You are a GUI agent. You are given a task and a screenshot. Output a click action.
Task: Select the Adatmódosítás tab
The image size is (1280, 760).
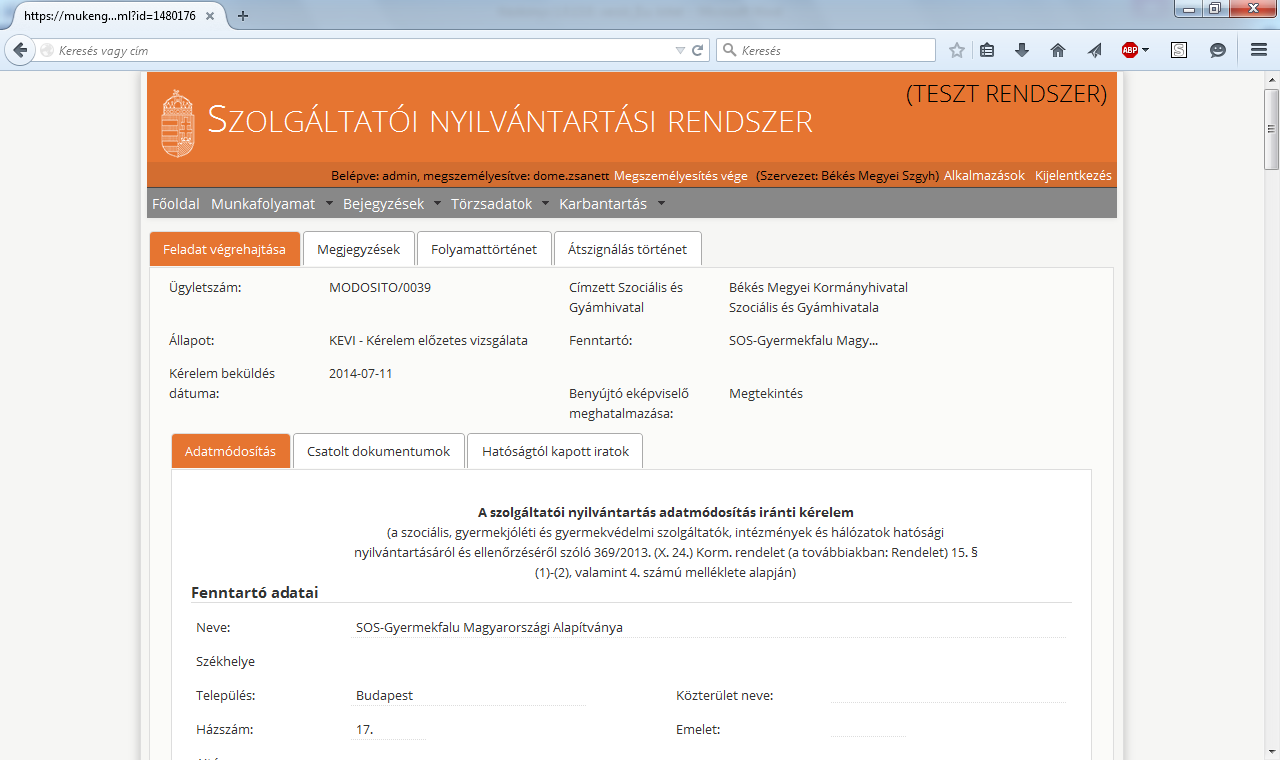click(231, 451)
